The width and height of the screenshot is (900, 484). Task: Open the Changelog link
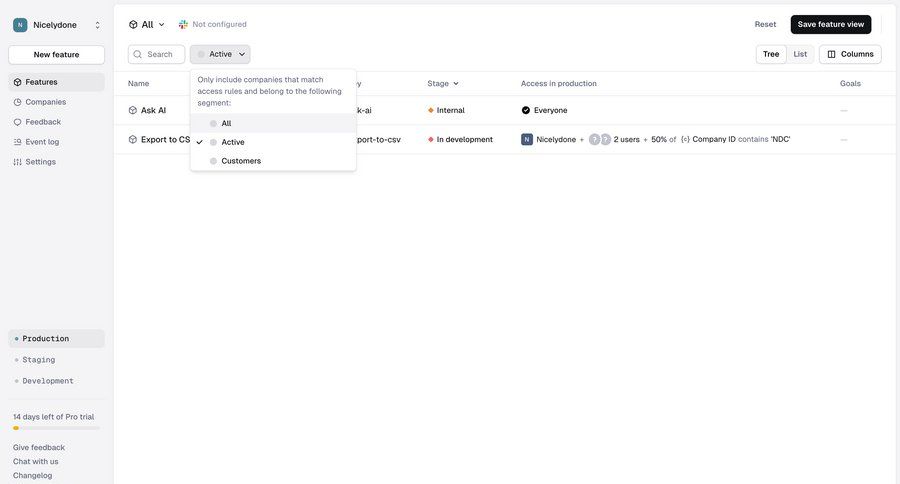point(32,475)
